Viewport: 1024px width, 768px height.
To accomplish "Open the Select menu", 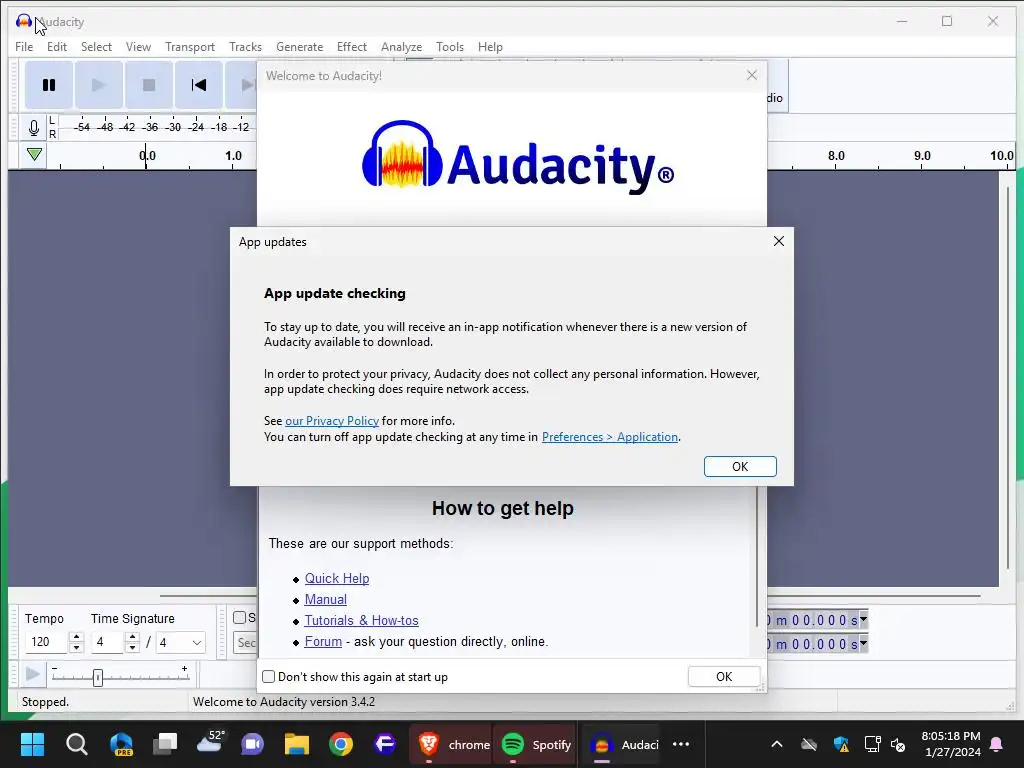I will point(97,47).
